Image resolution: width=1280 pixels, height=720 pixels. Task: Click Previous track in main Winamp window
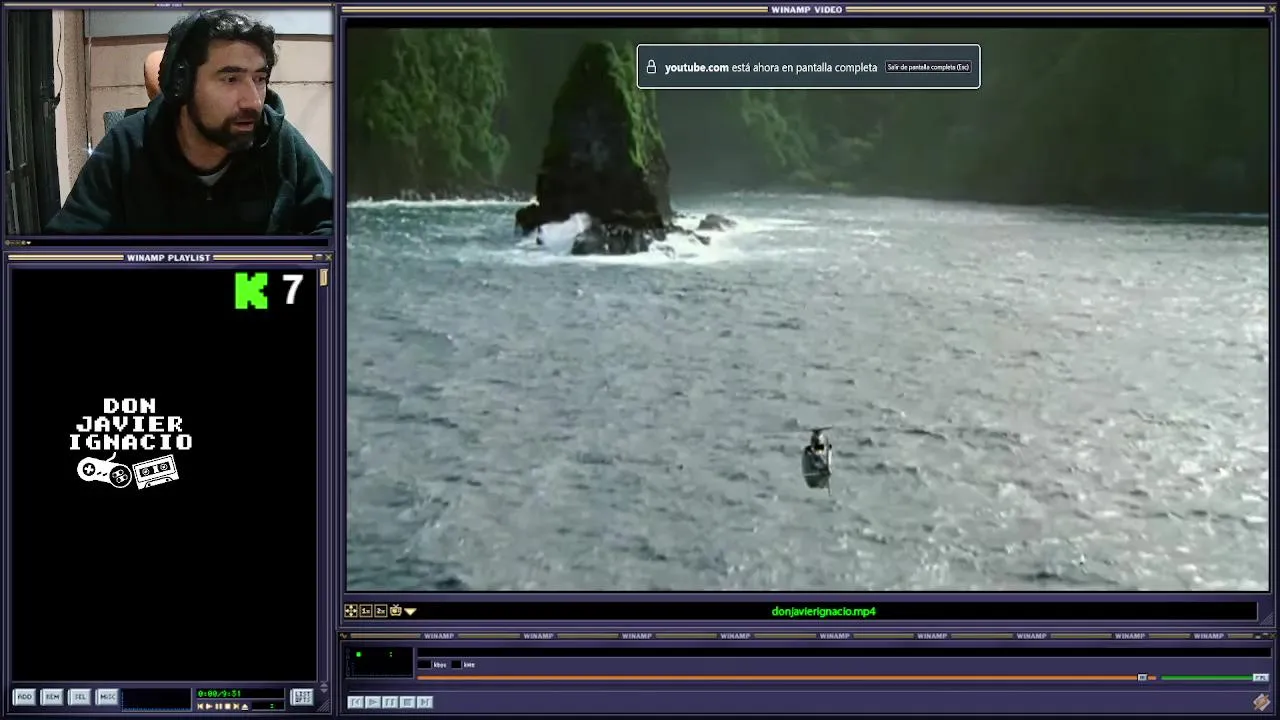click(356, 702)
